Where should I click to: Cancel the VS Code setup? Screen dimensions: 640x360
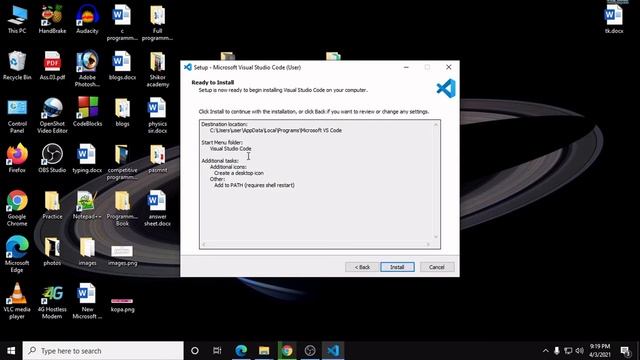(x=437, y=267)
